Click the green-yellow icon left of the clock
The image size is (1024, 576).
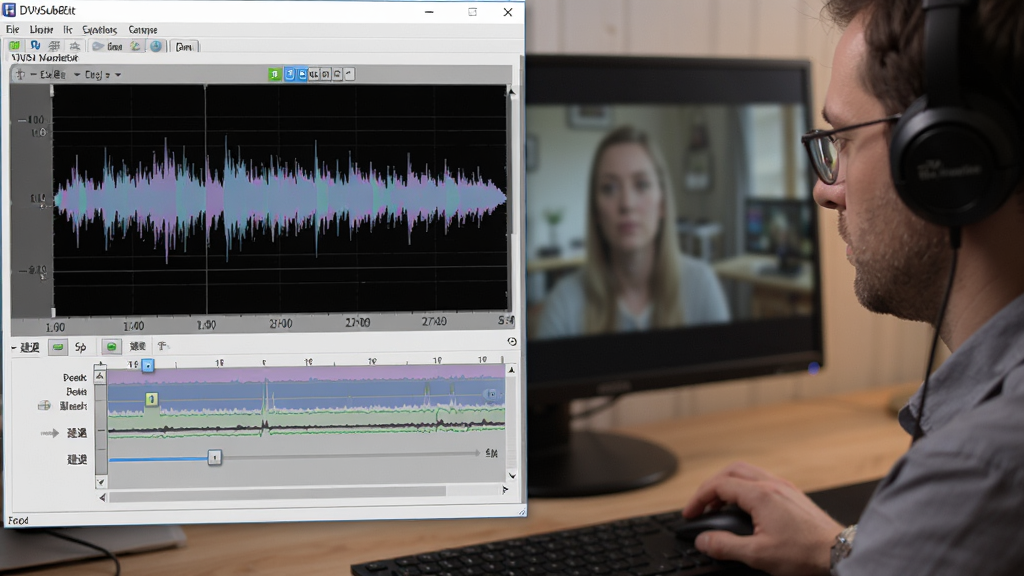[x=135, y=46]
